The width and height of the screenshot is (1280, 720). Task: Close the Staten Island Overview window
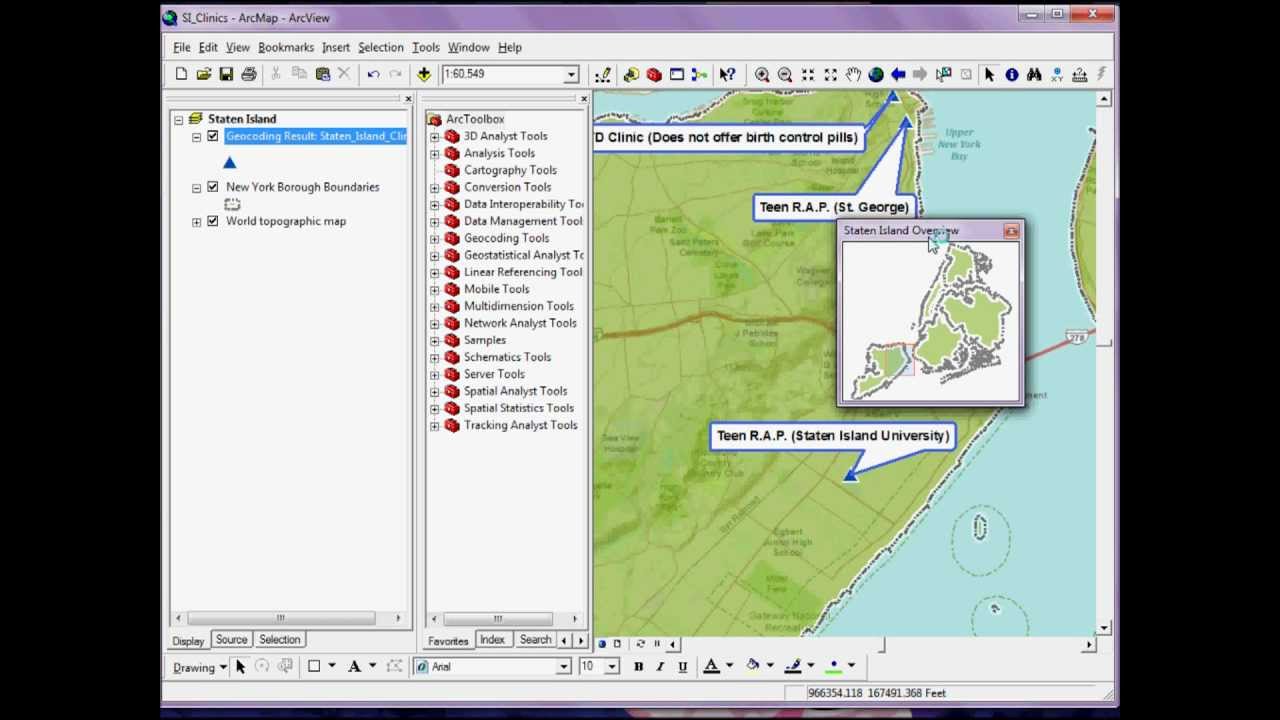point(1011,231)
